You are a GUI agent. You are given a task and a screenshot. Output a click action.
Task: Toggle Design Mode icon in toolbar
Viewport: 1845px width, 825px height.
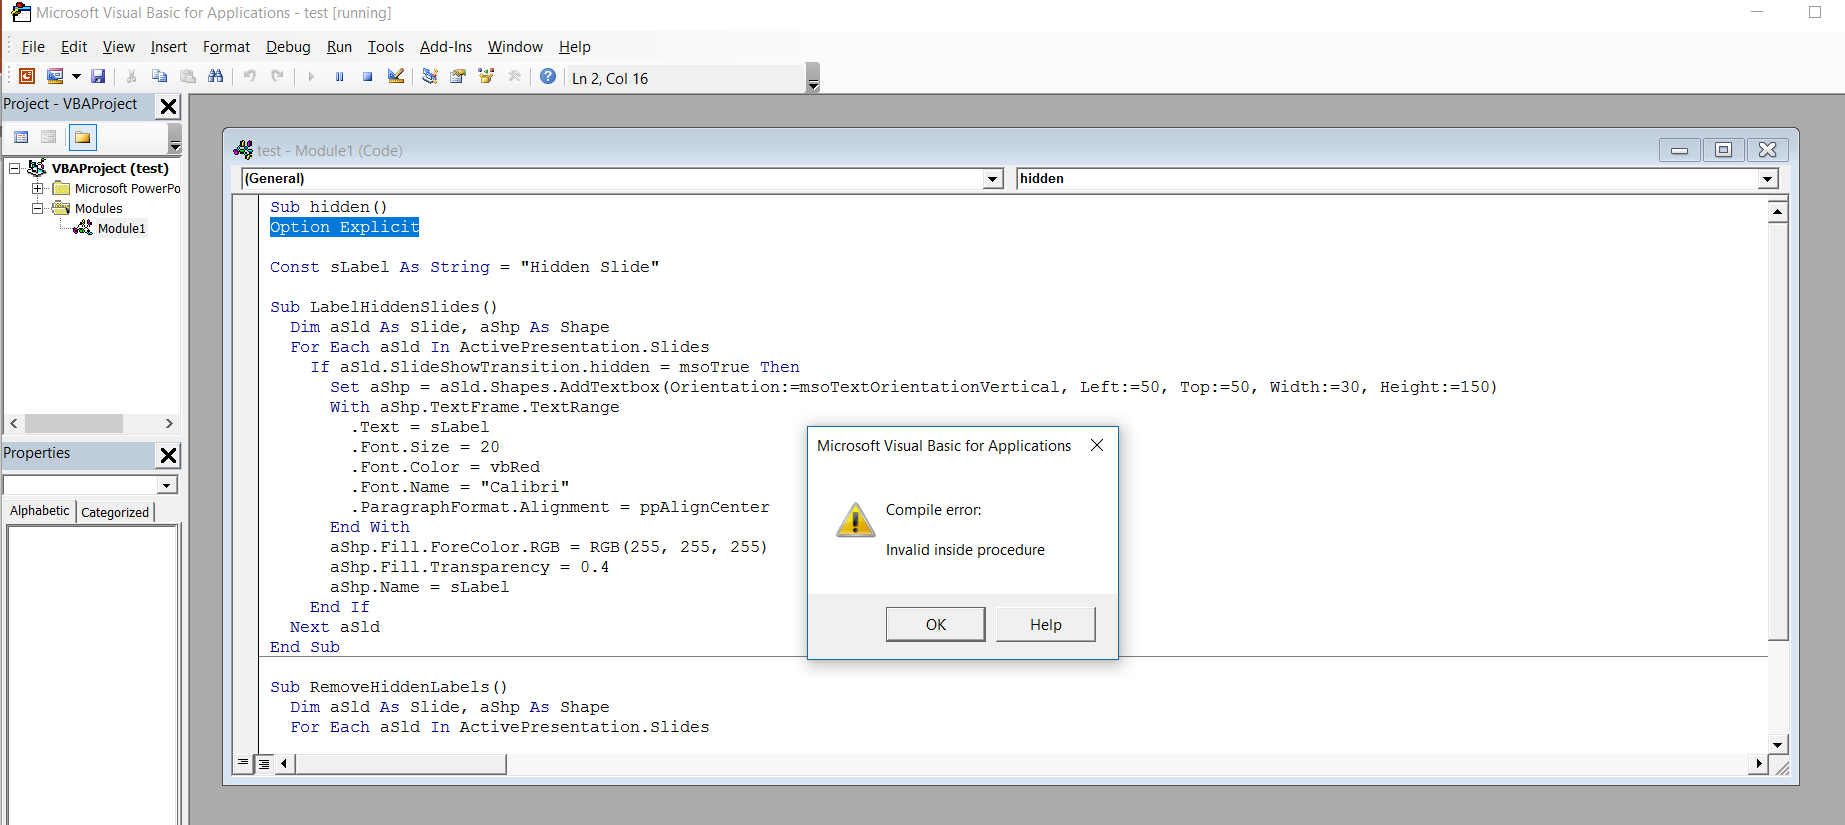coord(396,77)
